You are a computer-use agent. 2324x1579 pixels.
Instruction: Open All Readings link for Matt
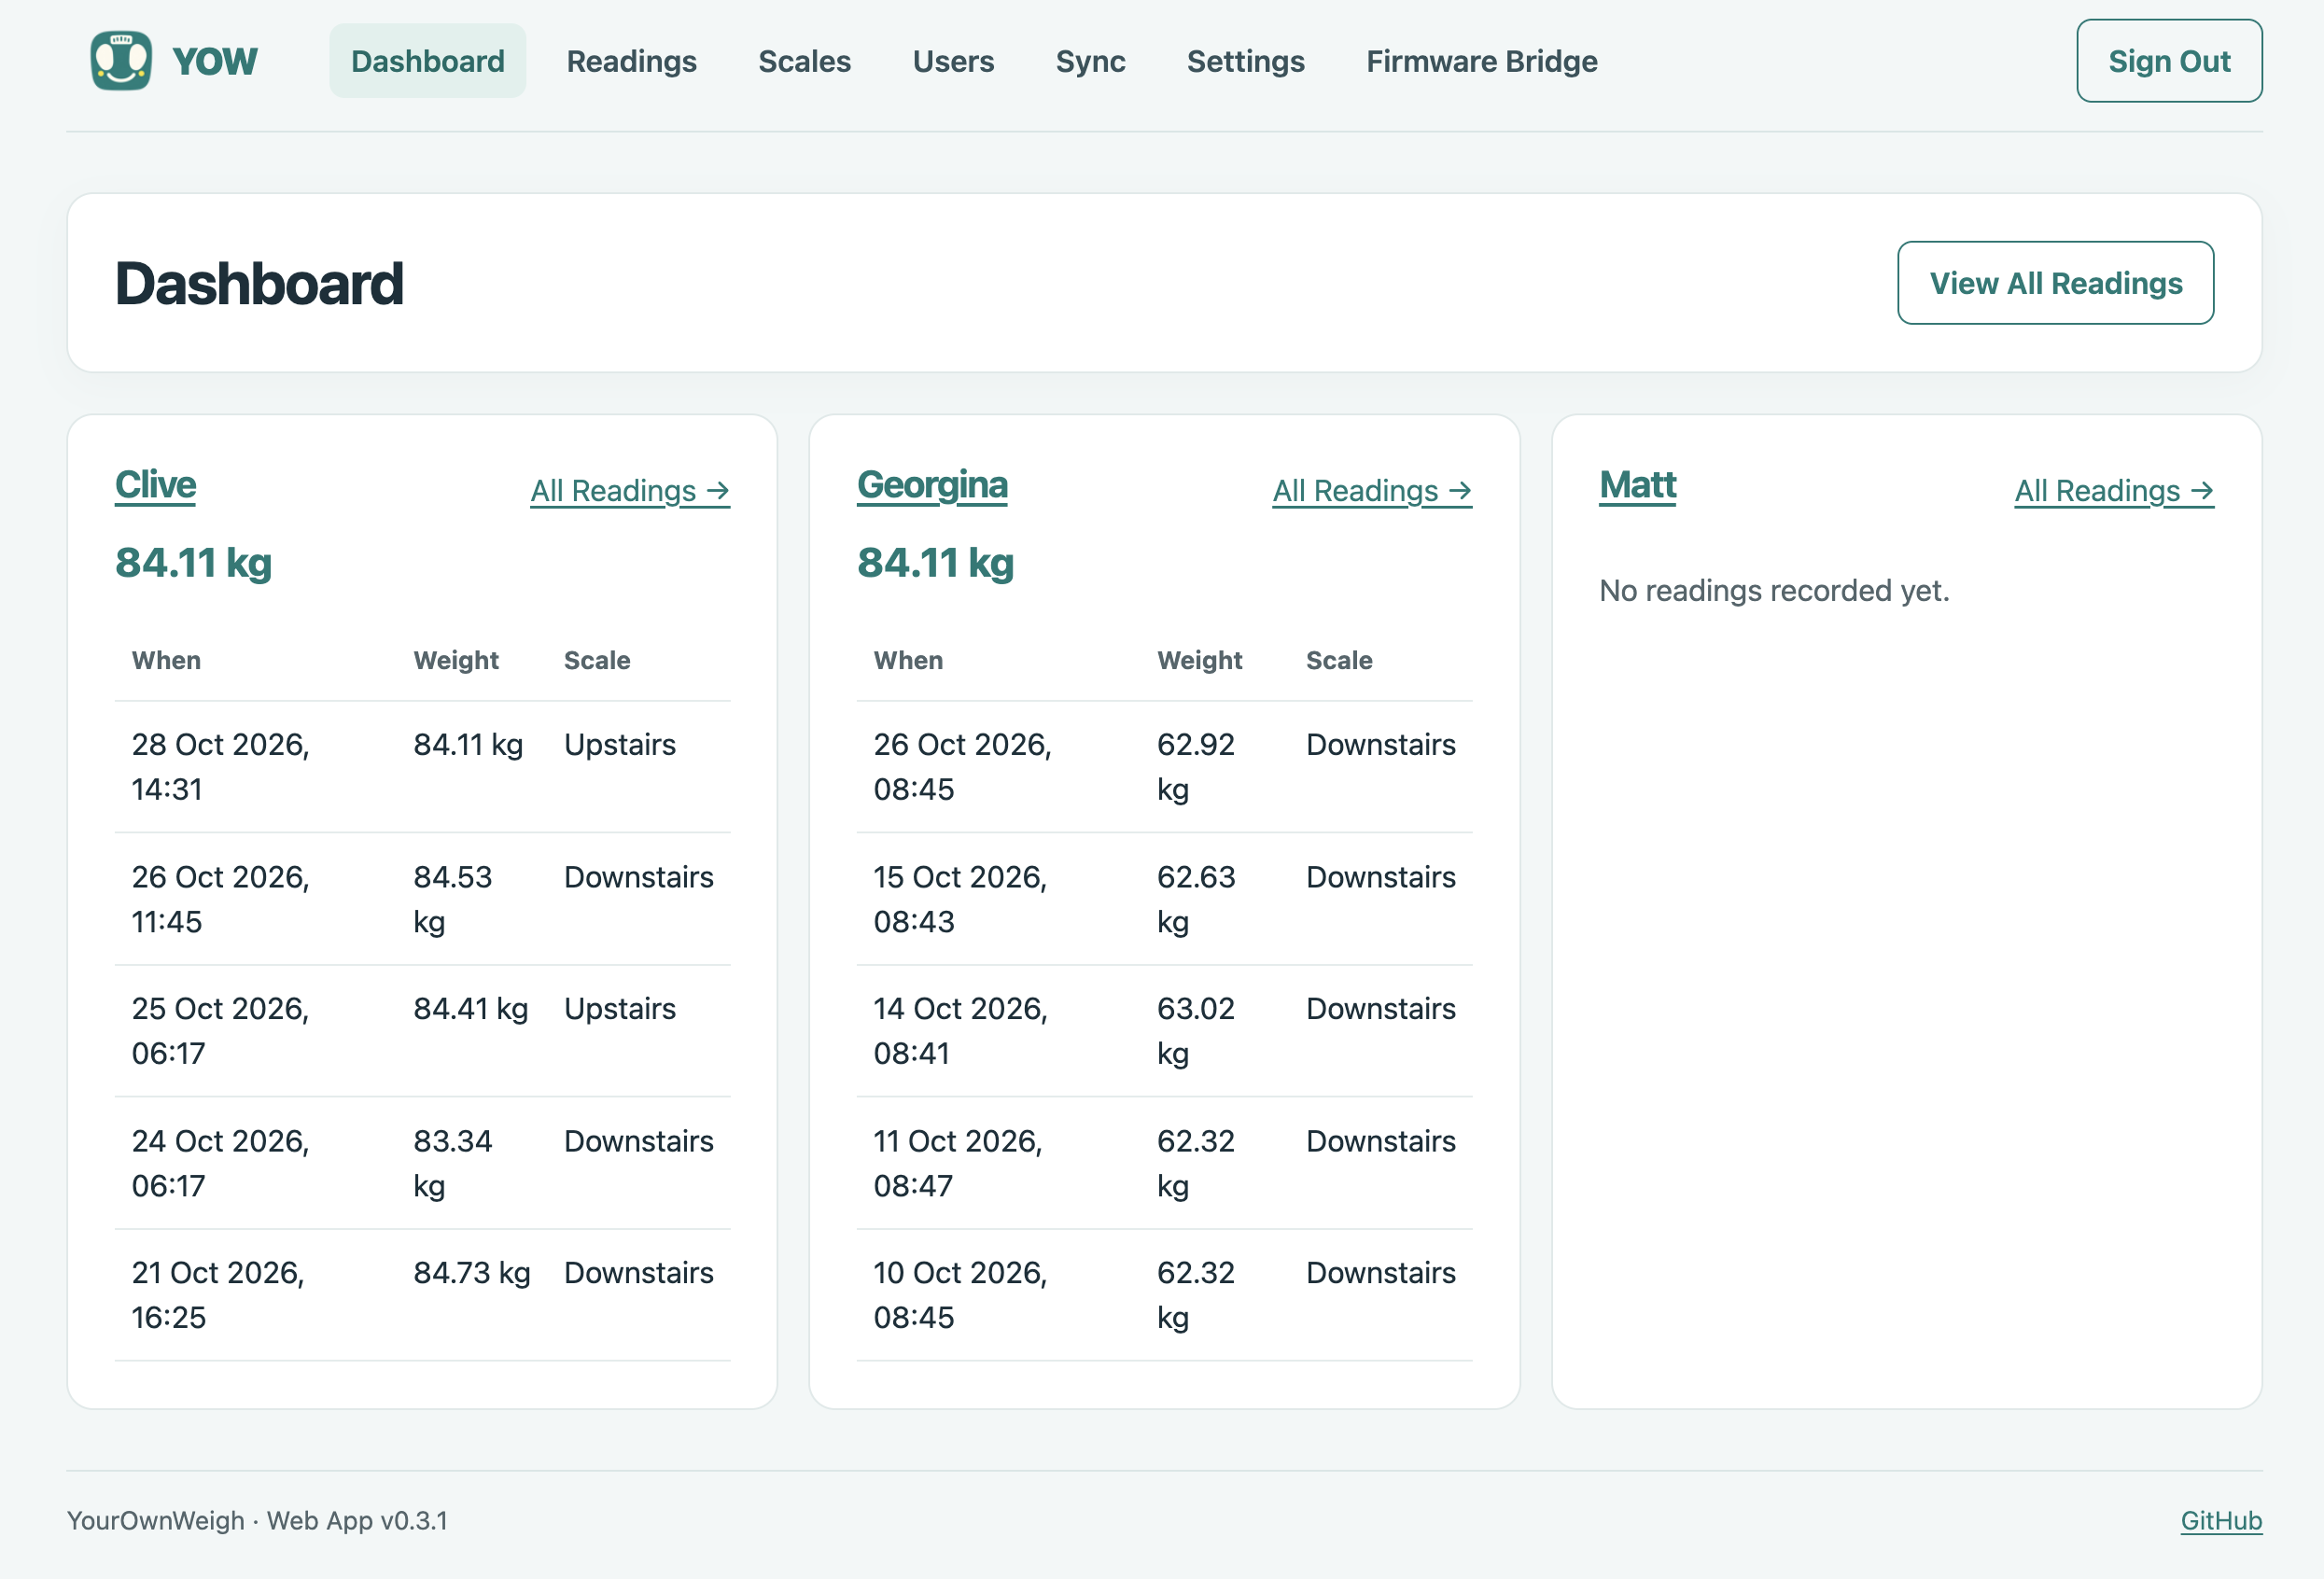coord(2114,491)
